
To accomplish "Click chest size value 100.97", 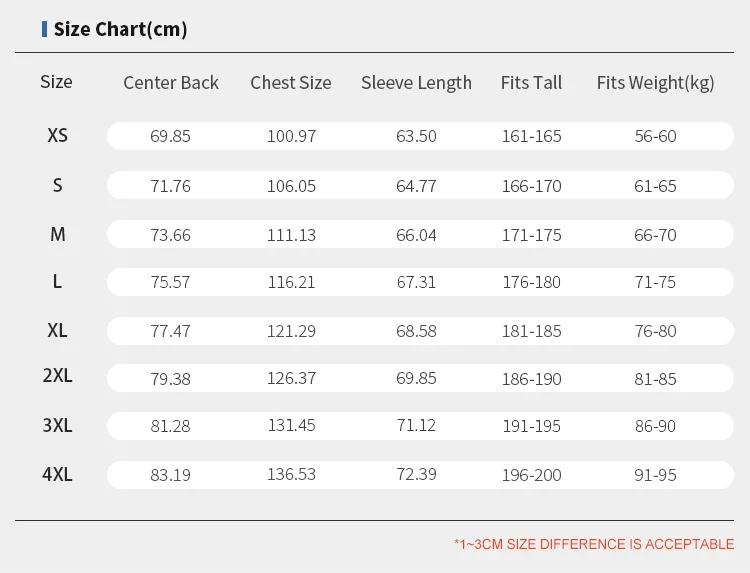I will (291, 136).
